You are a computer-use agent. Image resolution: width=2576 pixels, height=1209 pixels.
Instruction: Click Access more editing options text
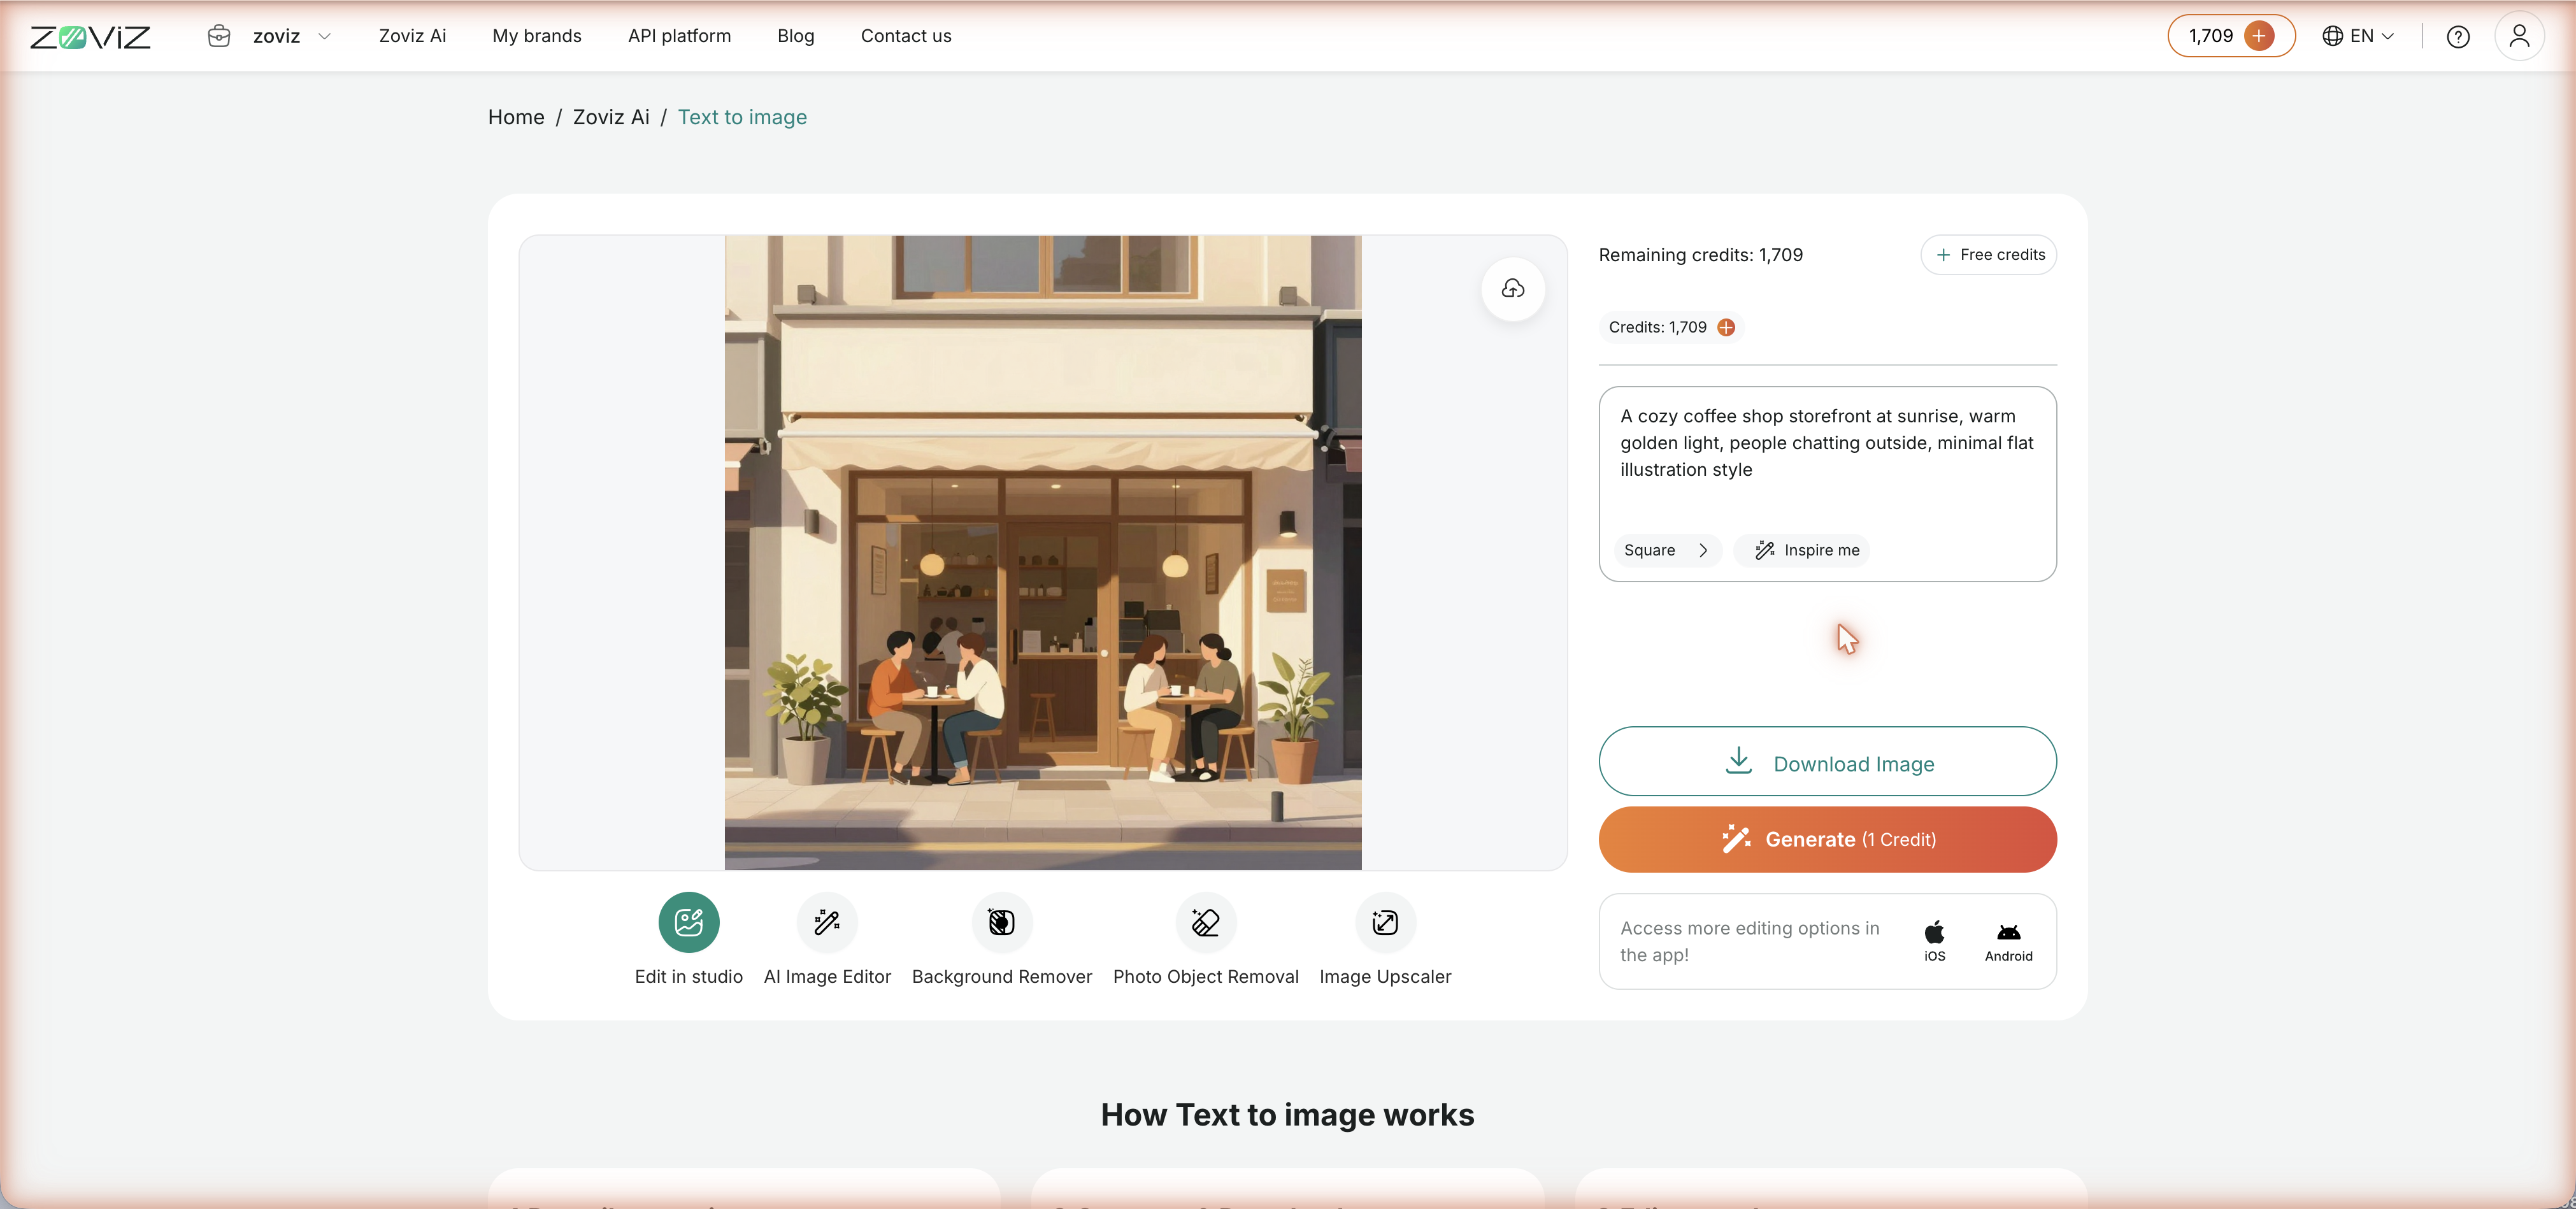[x=1750, y=941]
